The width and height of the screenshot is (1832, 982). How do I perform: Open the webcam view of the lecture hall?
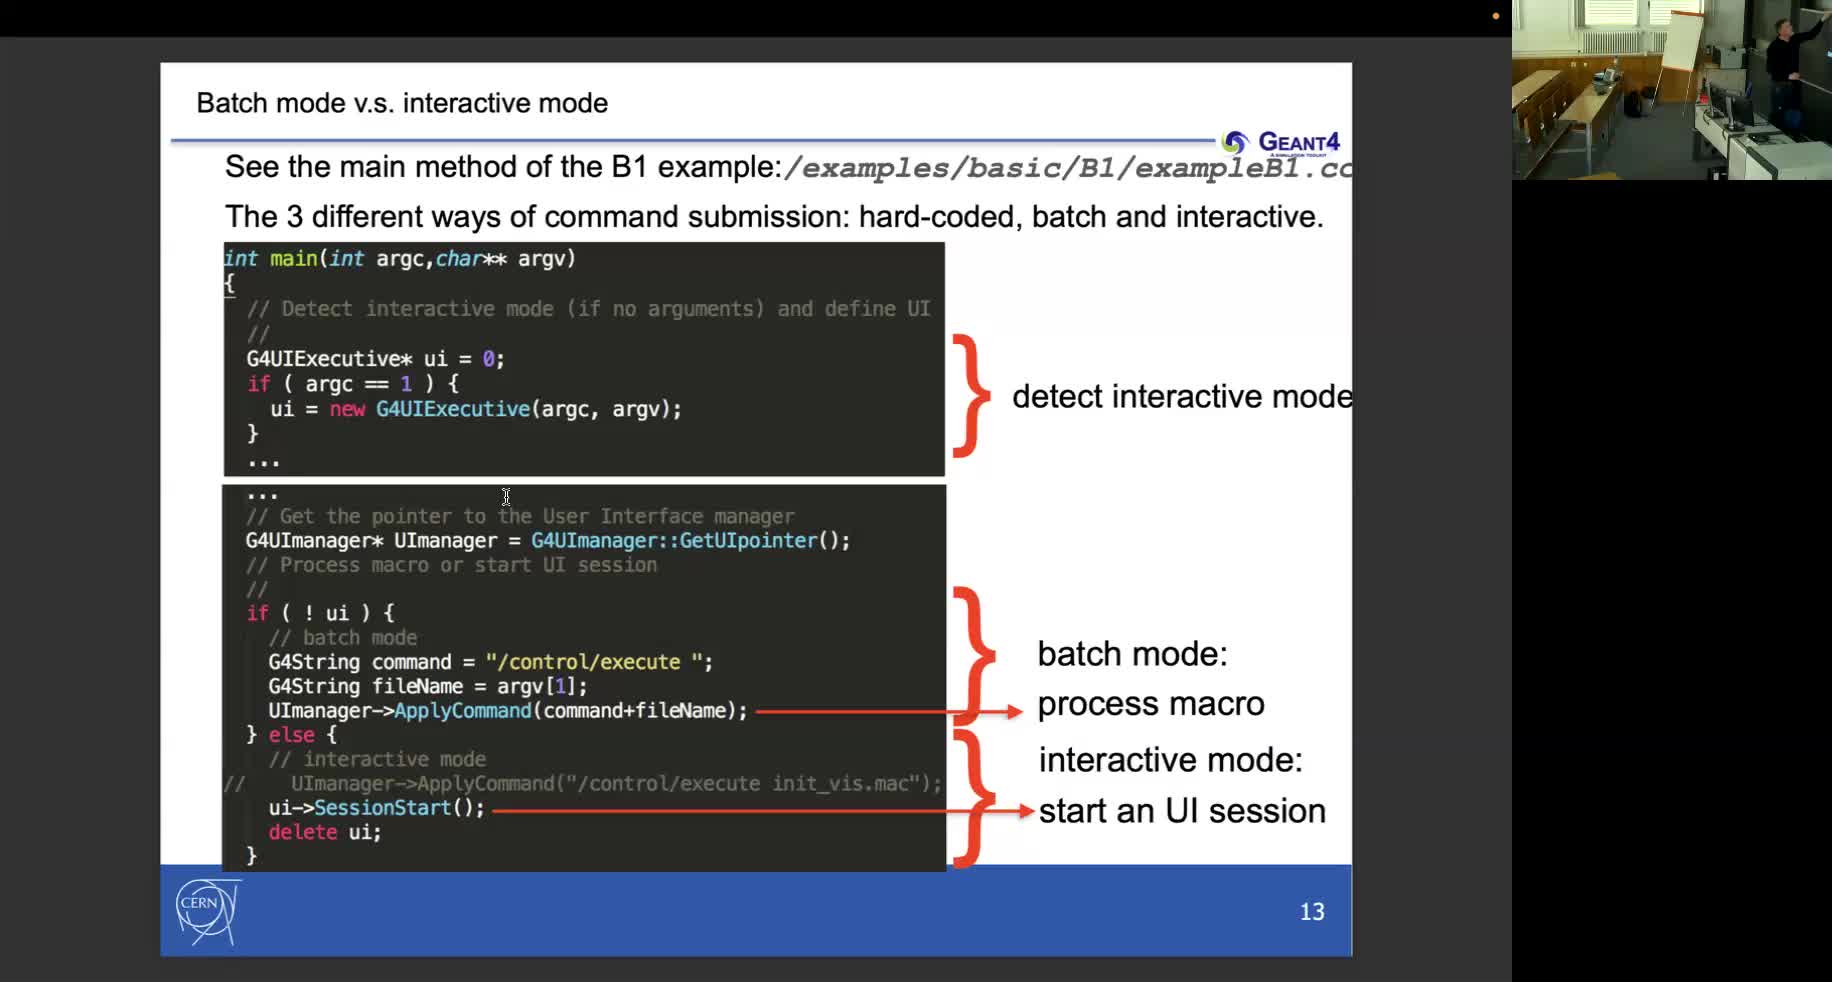(x=1670, y=90)
